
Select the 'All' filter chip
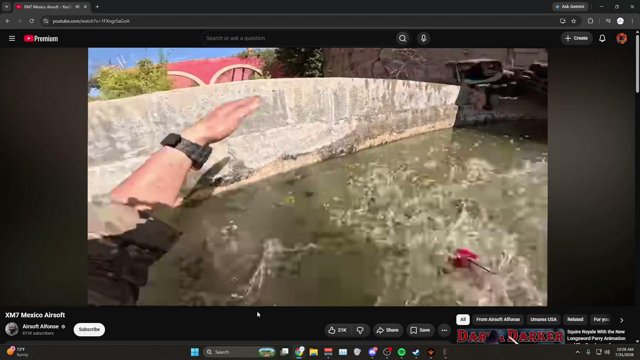462,320
